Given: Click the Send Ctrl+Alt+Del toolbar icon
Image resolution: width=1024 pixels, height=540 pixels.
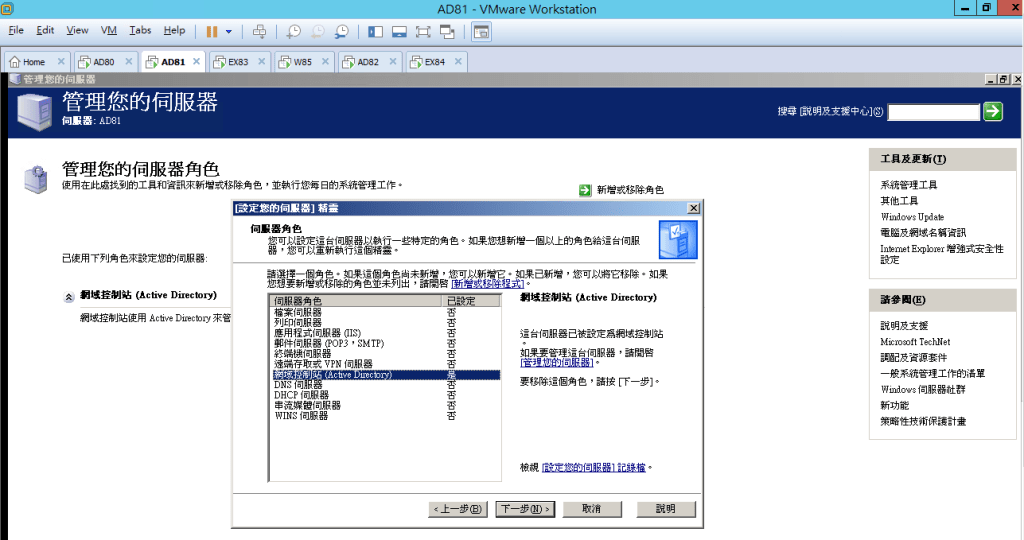Looking at the screenshot, I should click(x=259, y=31).
